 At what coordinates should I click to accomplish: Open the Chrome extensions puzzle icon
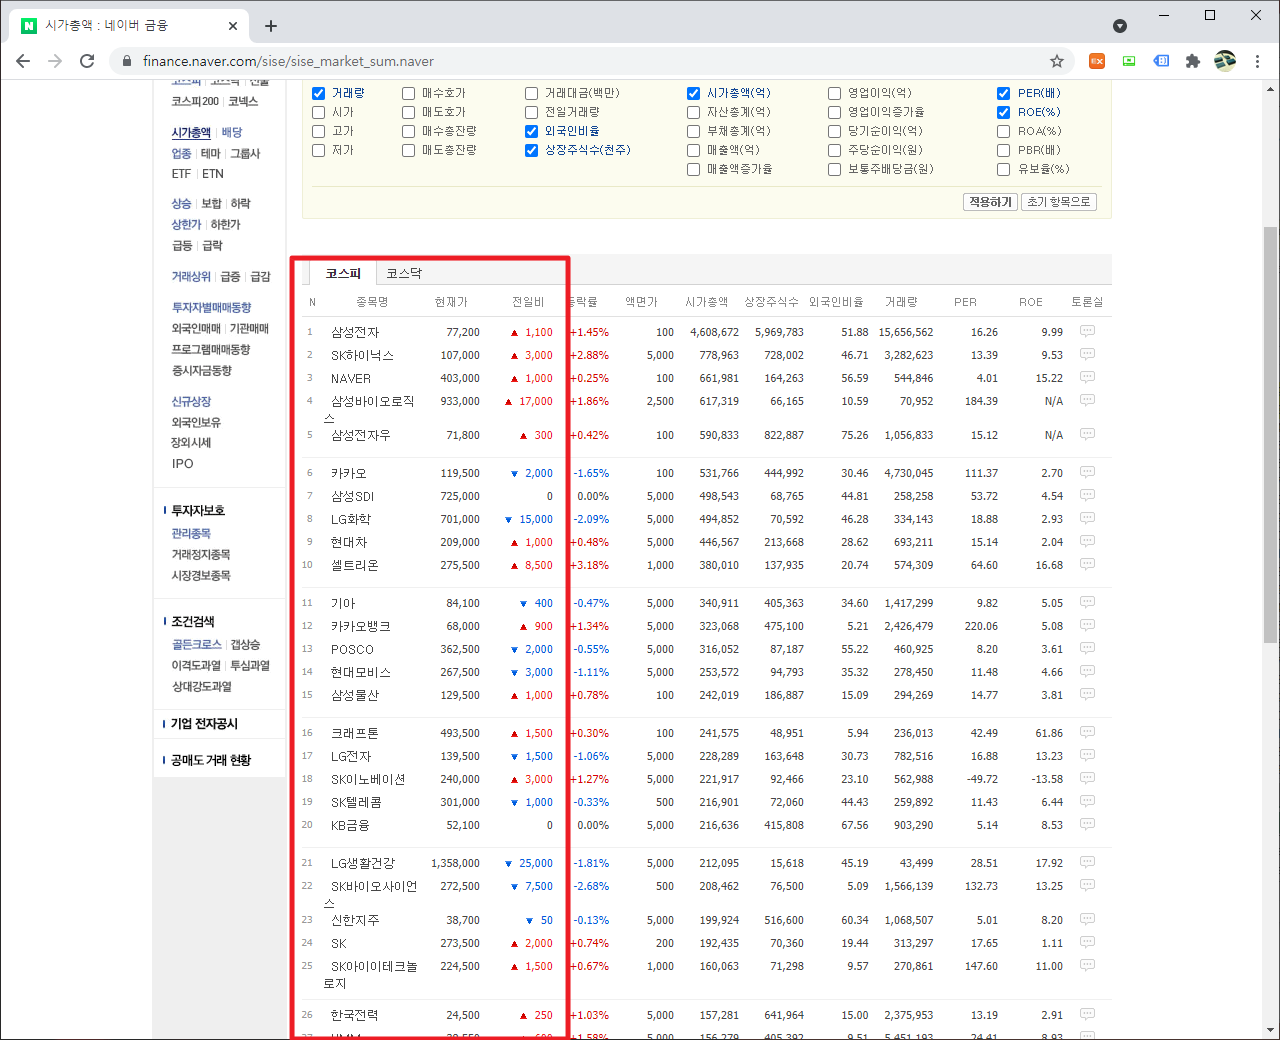(x=1192, y=61)
